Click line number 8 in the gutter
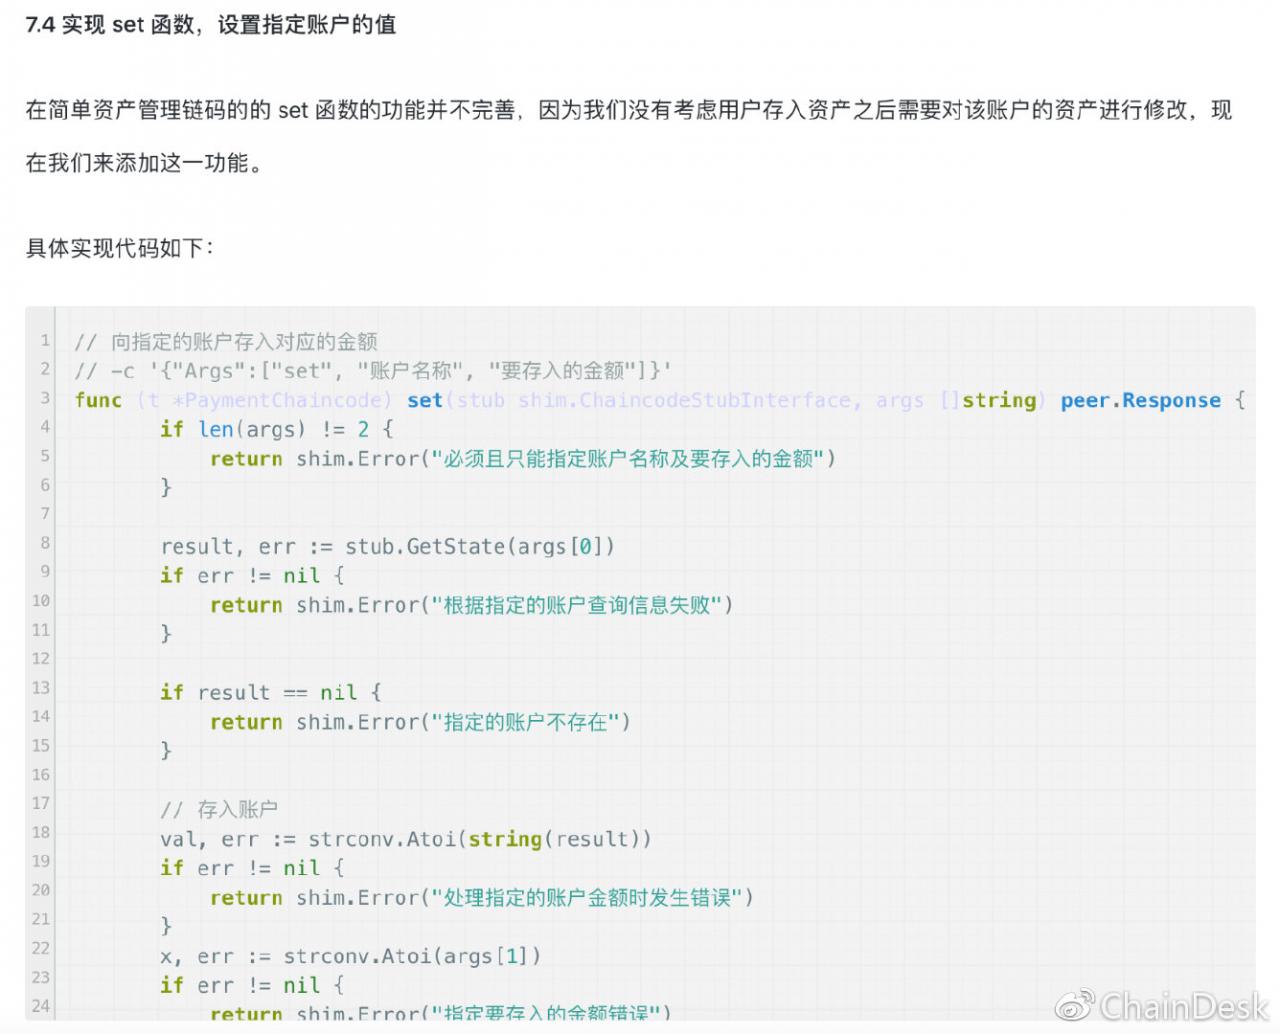 point(45,542)
